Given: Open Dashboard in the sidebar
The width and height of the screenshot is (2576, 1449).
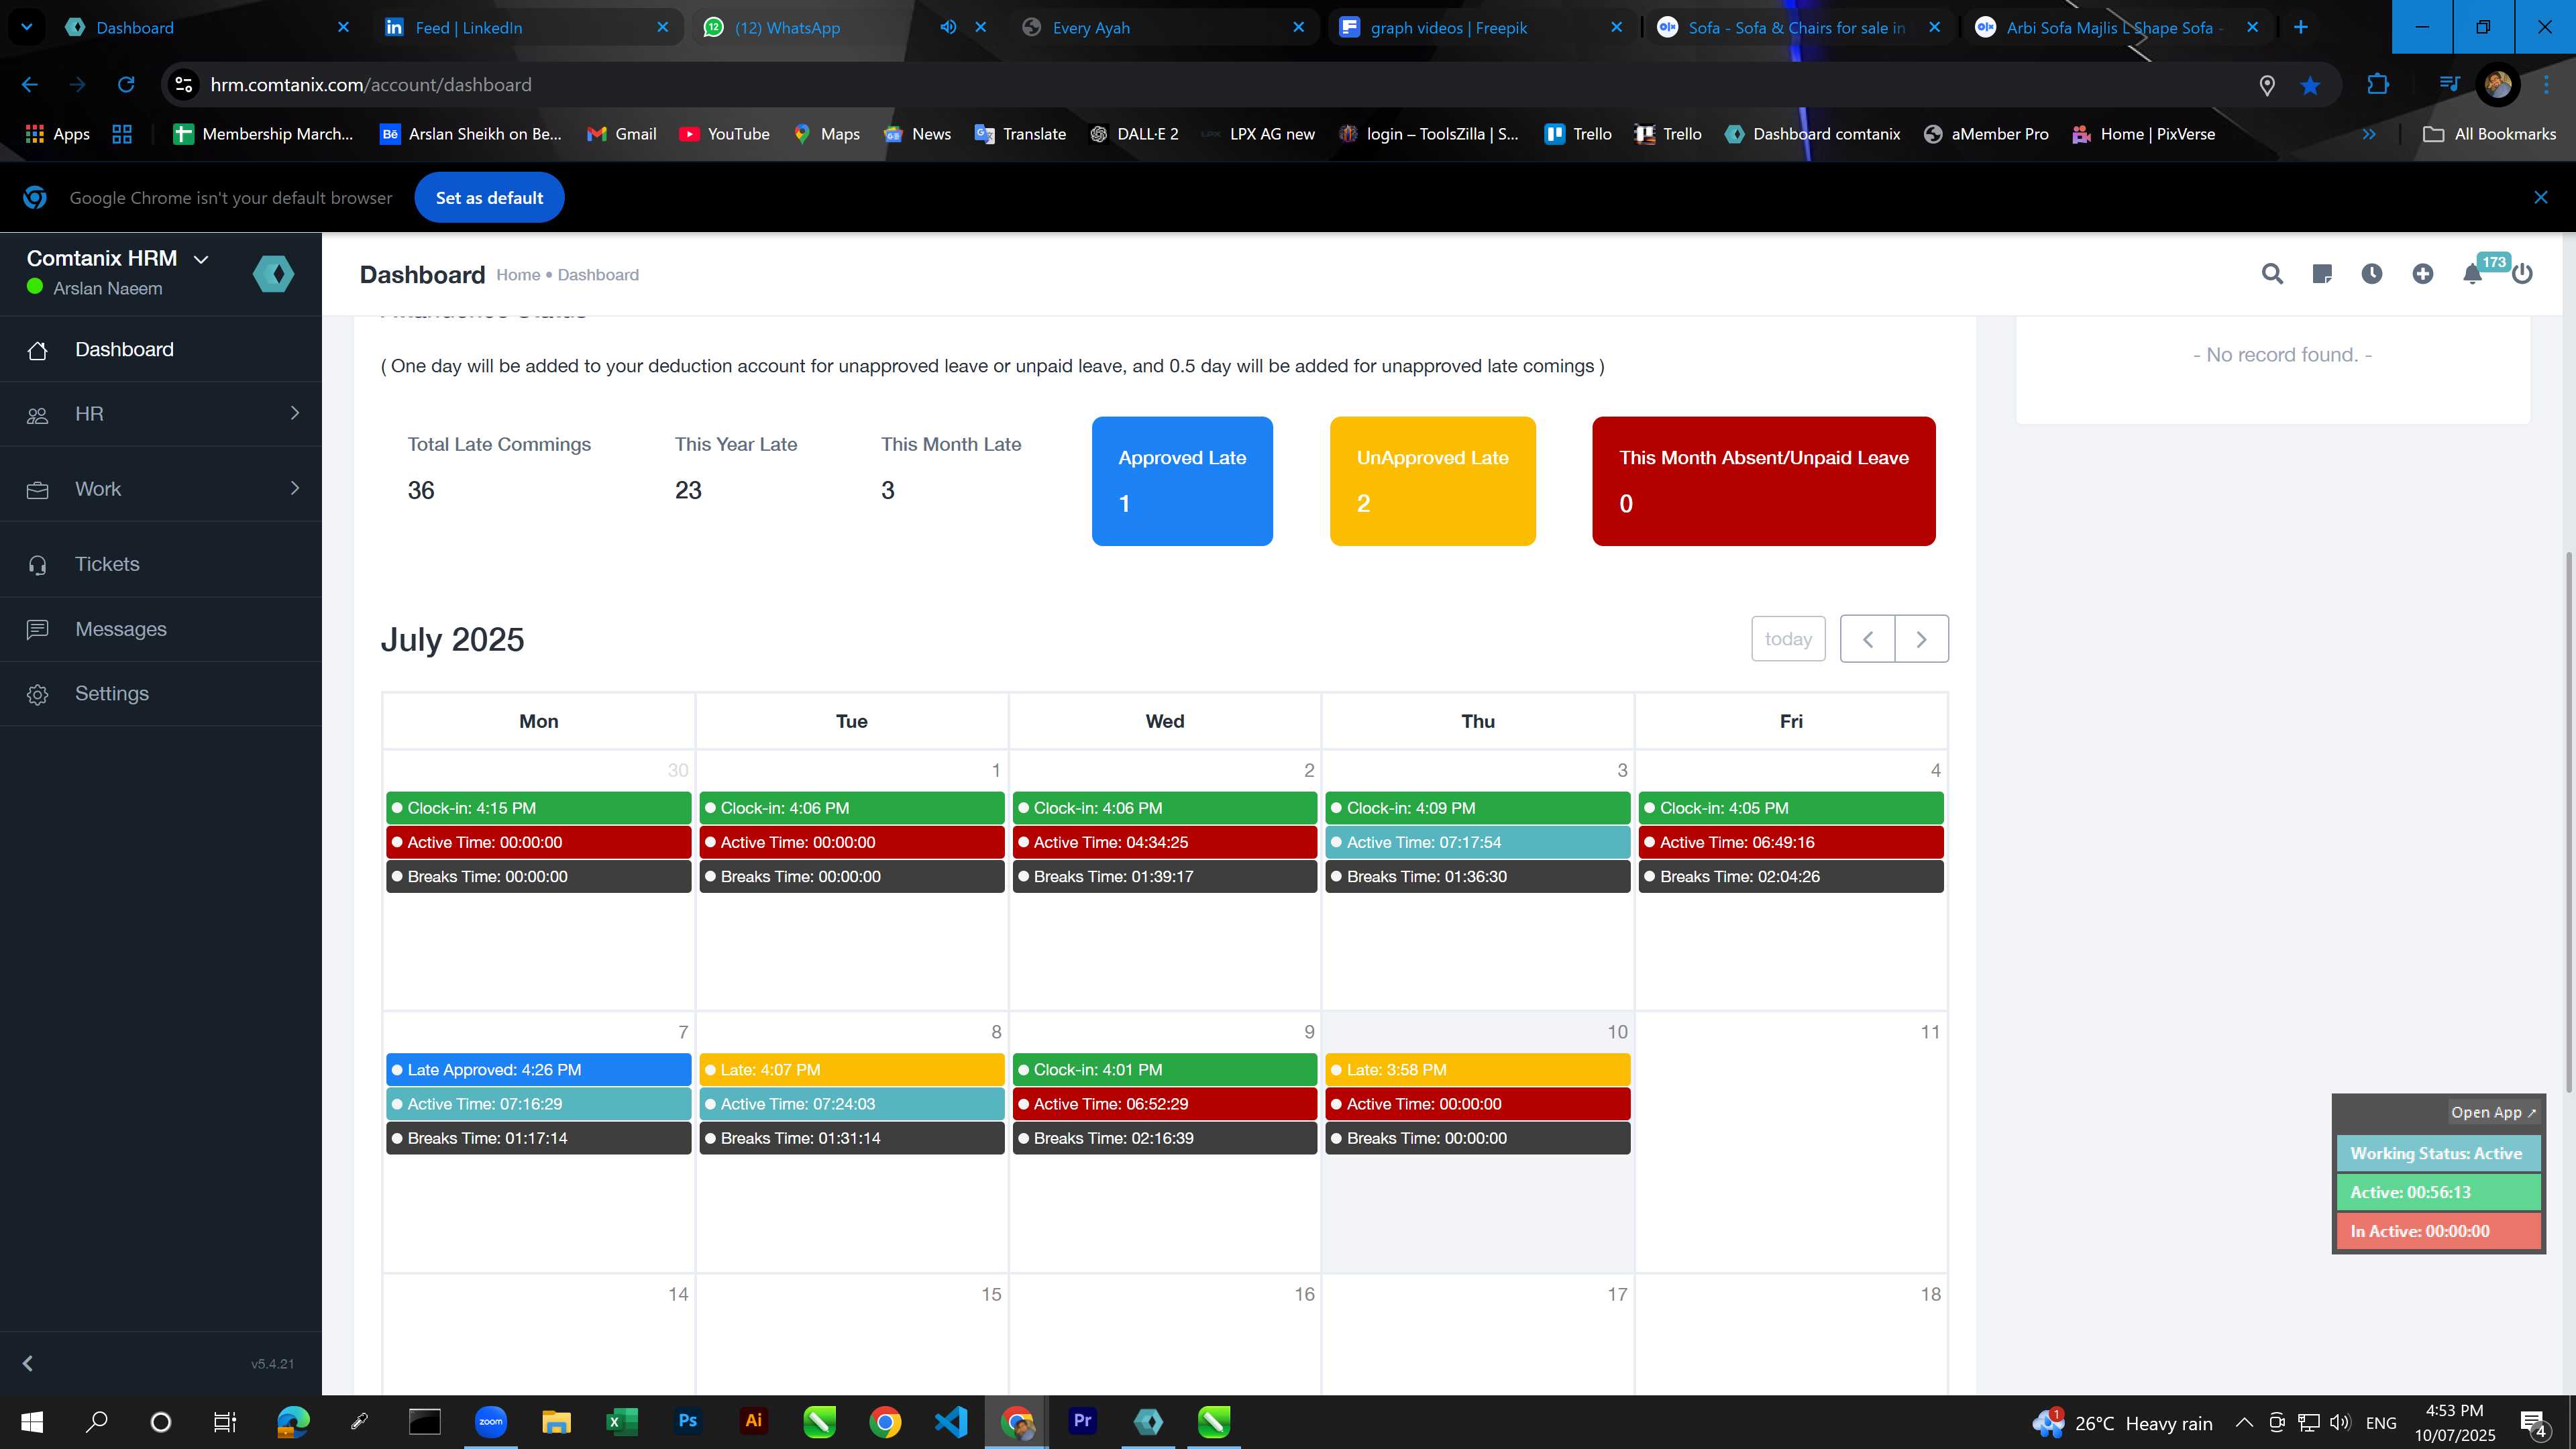Looking at the screenshot, I should click(x=161, y=349).
